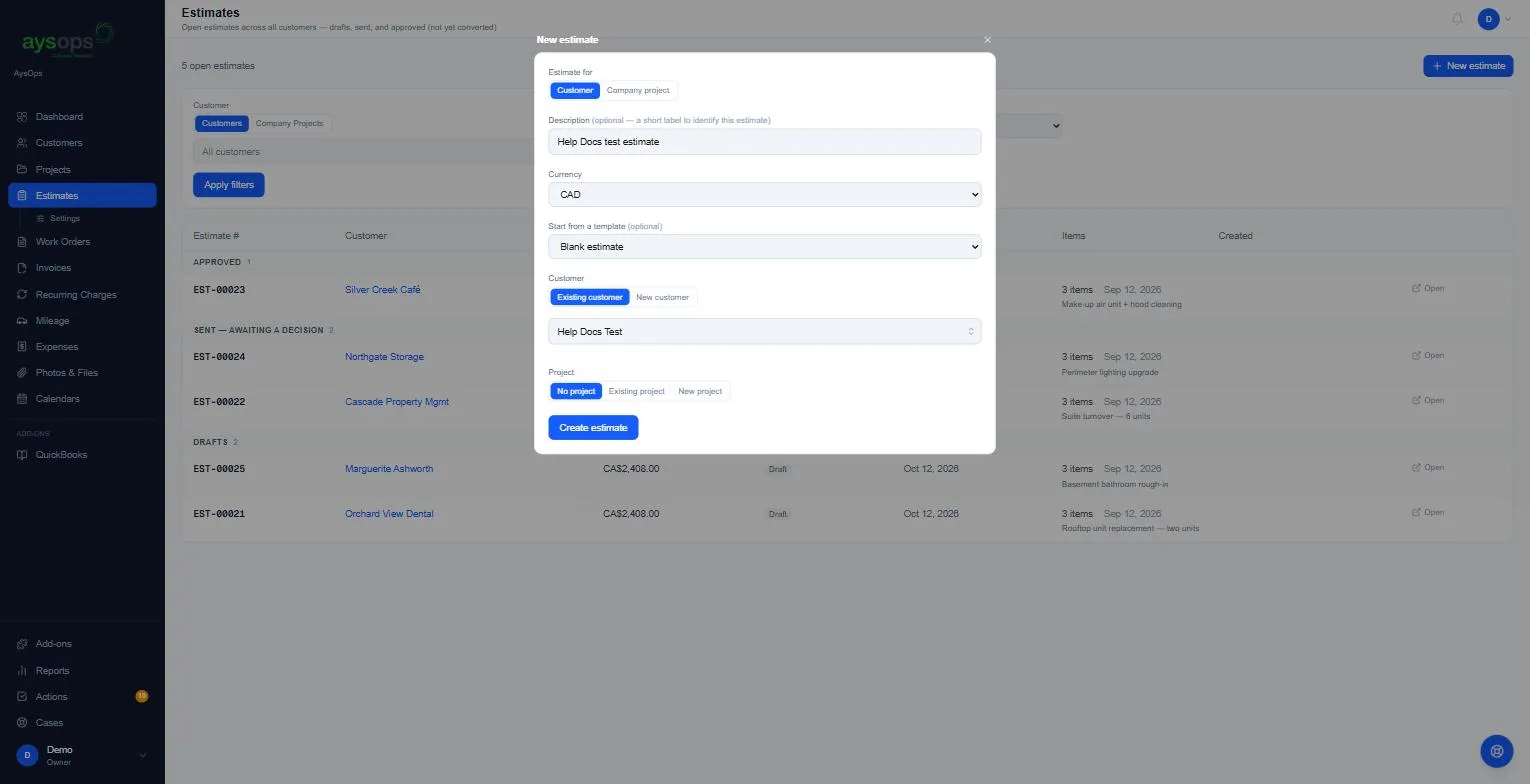Click the New estimate button in header
The height and width of the screenshot is (784, 1530).
click(x=1468, y=66)
